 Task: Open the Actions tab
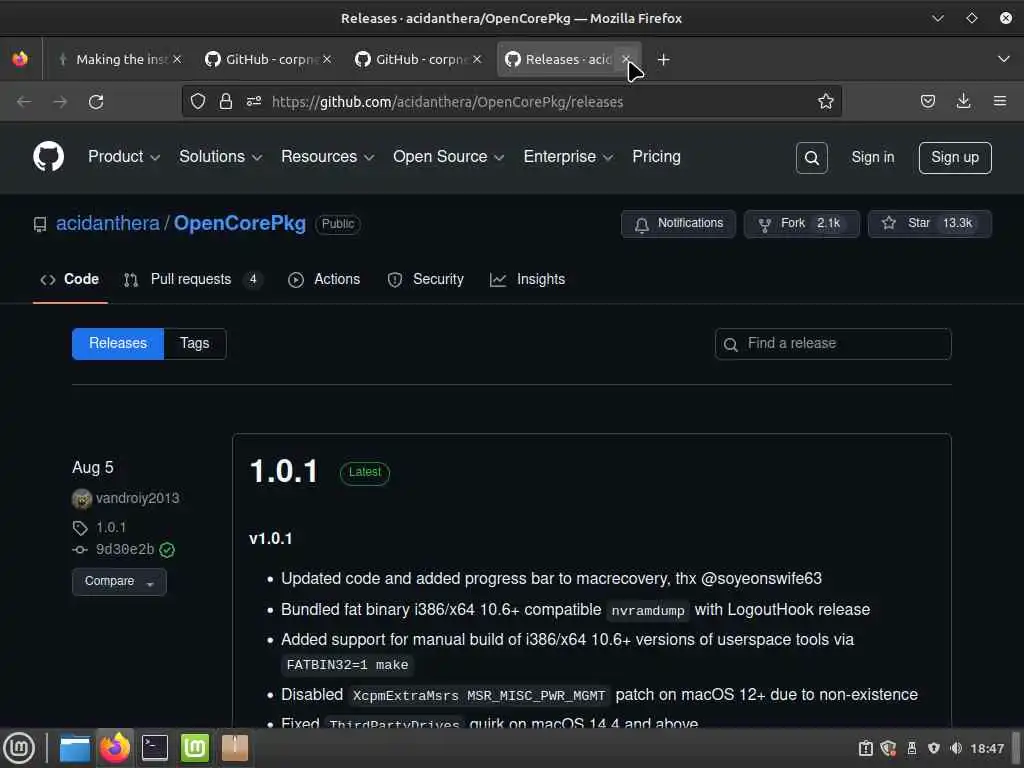(324, 280)
